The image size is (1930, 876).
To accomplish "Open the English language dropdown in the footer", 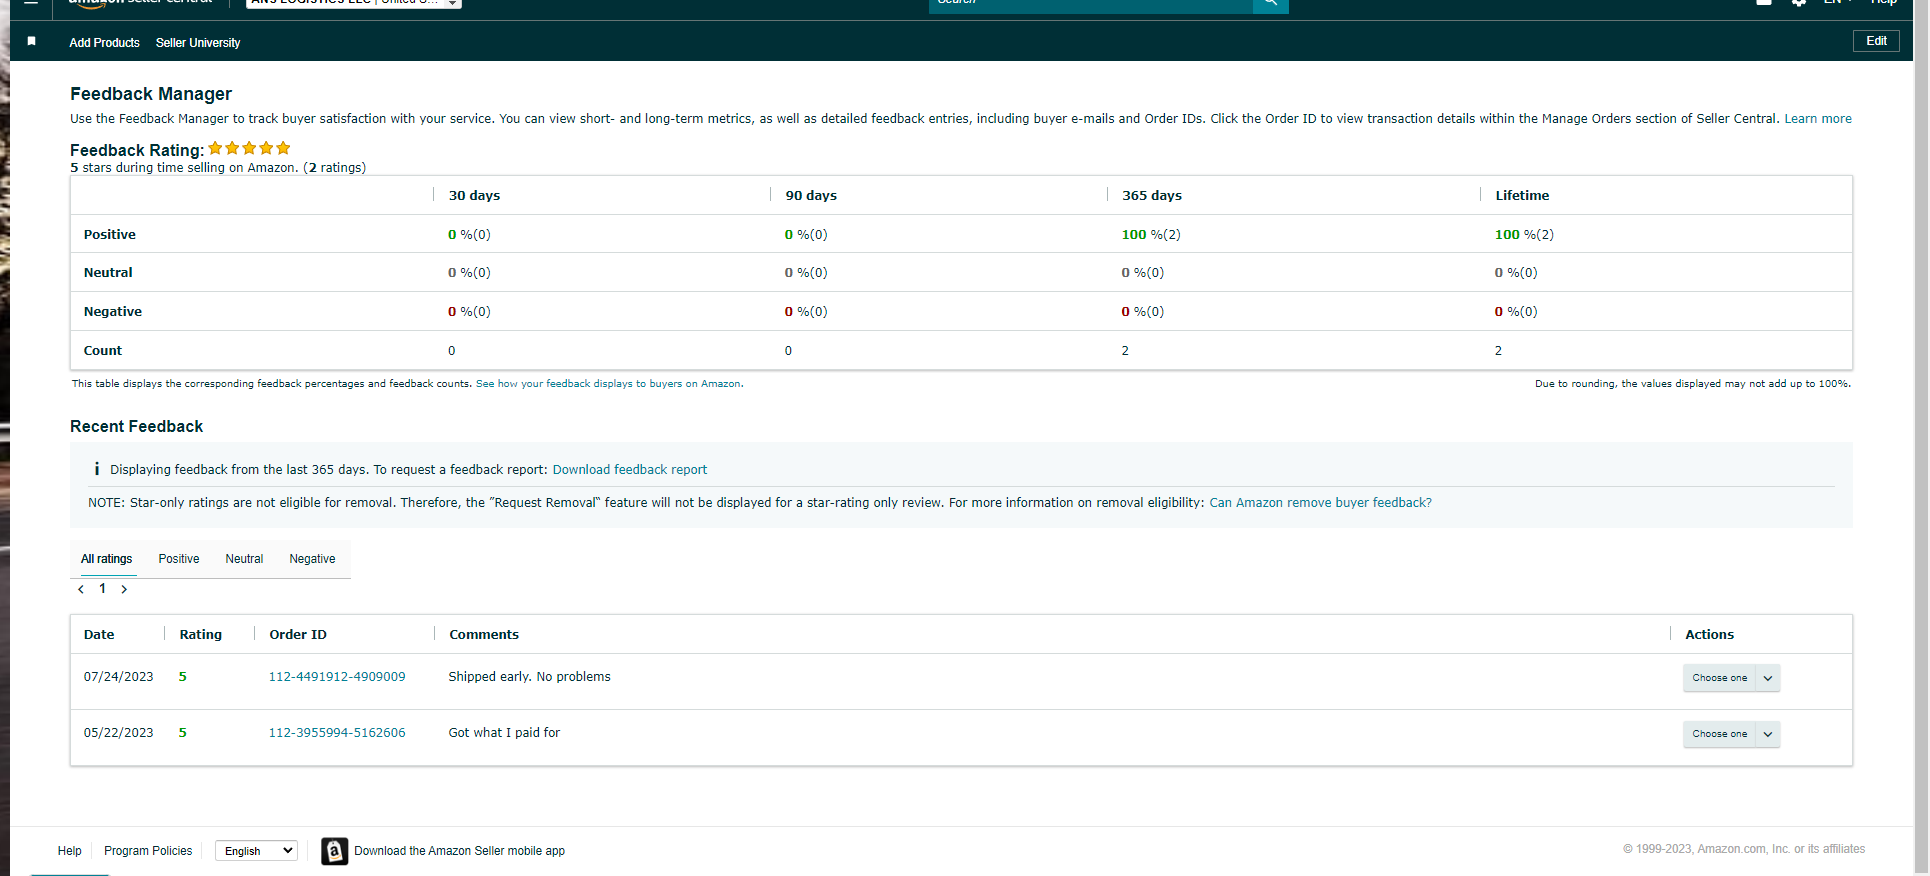I will pyautogui.click(x=257, y=851).
